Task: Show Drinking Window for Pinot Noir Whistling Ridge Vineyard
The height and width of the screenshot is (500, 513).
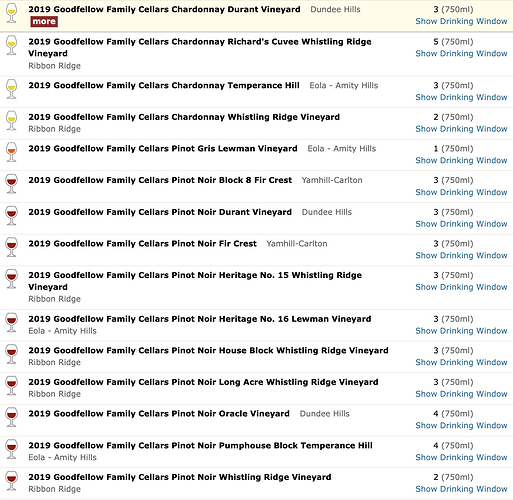Action: (461, 489)
